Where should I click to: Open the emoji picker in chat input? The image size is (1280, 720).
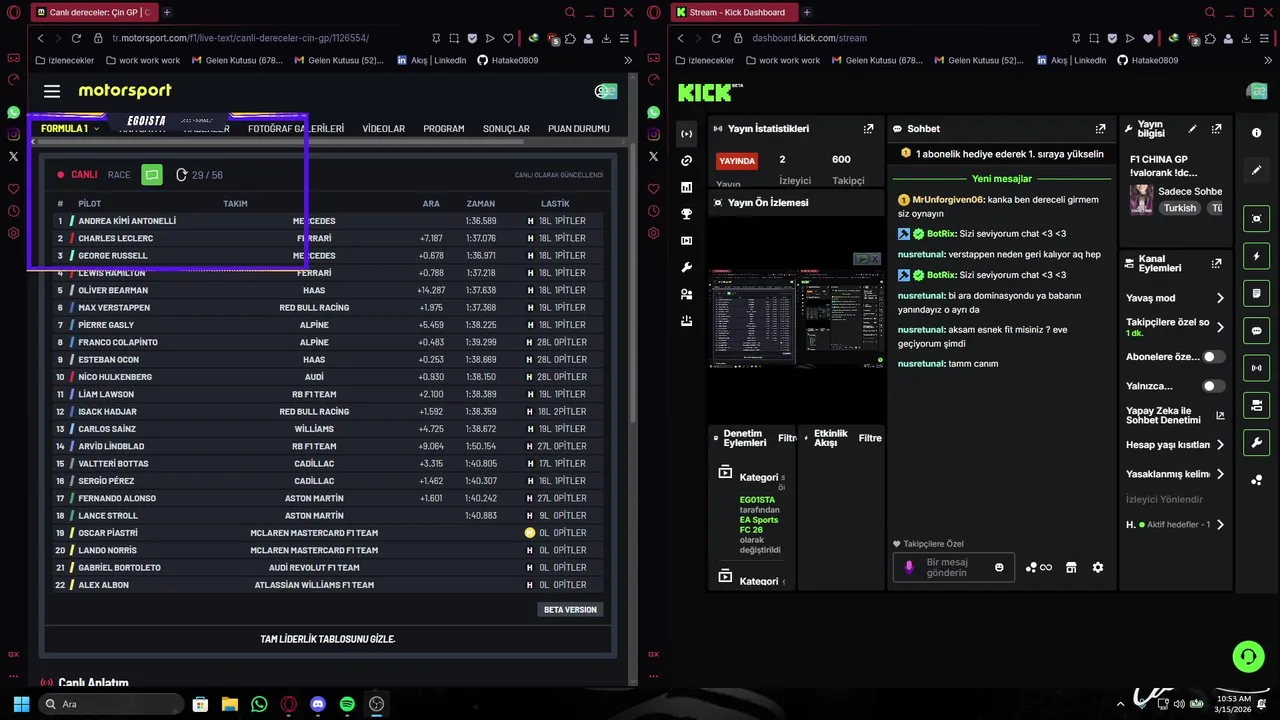coord(999,568)
